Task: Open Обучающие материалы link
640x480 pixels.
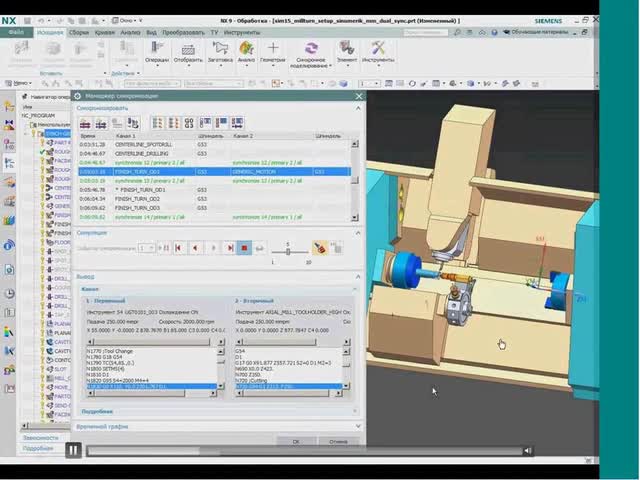Action: click(536, 32)
